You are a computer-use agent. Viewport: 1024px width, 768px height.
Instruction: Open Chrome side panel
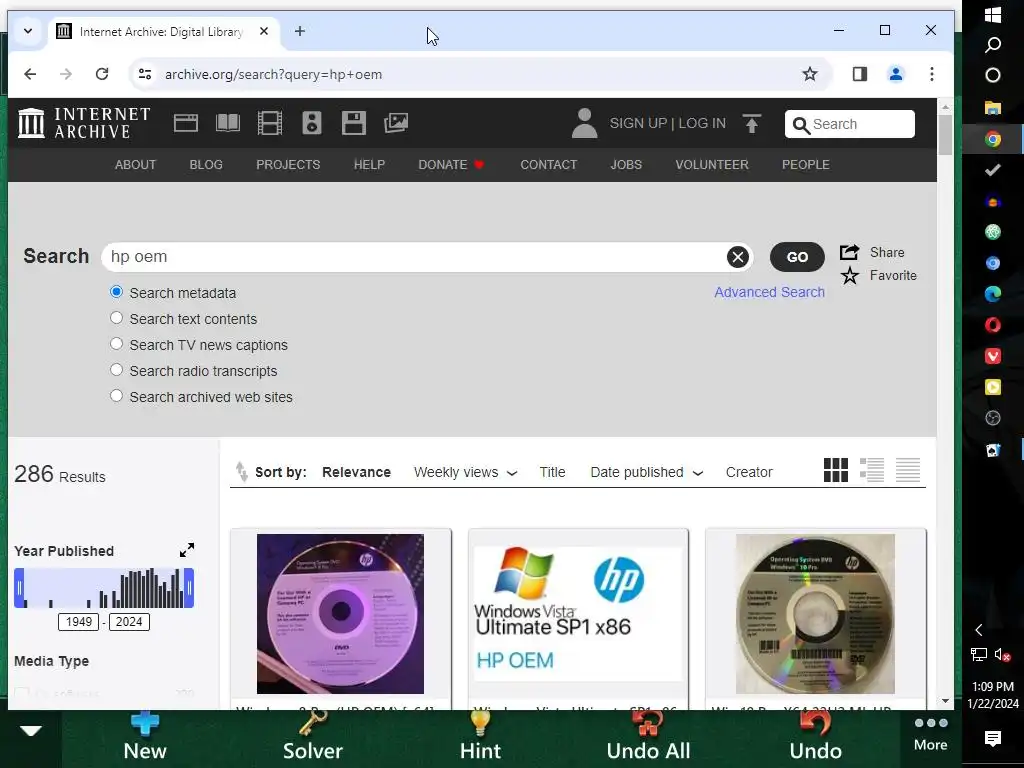(x=860, y=74)
